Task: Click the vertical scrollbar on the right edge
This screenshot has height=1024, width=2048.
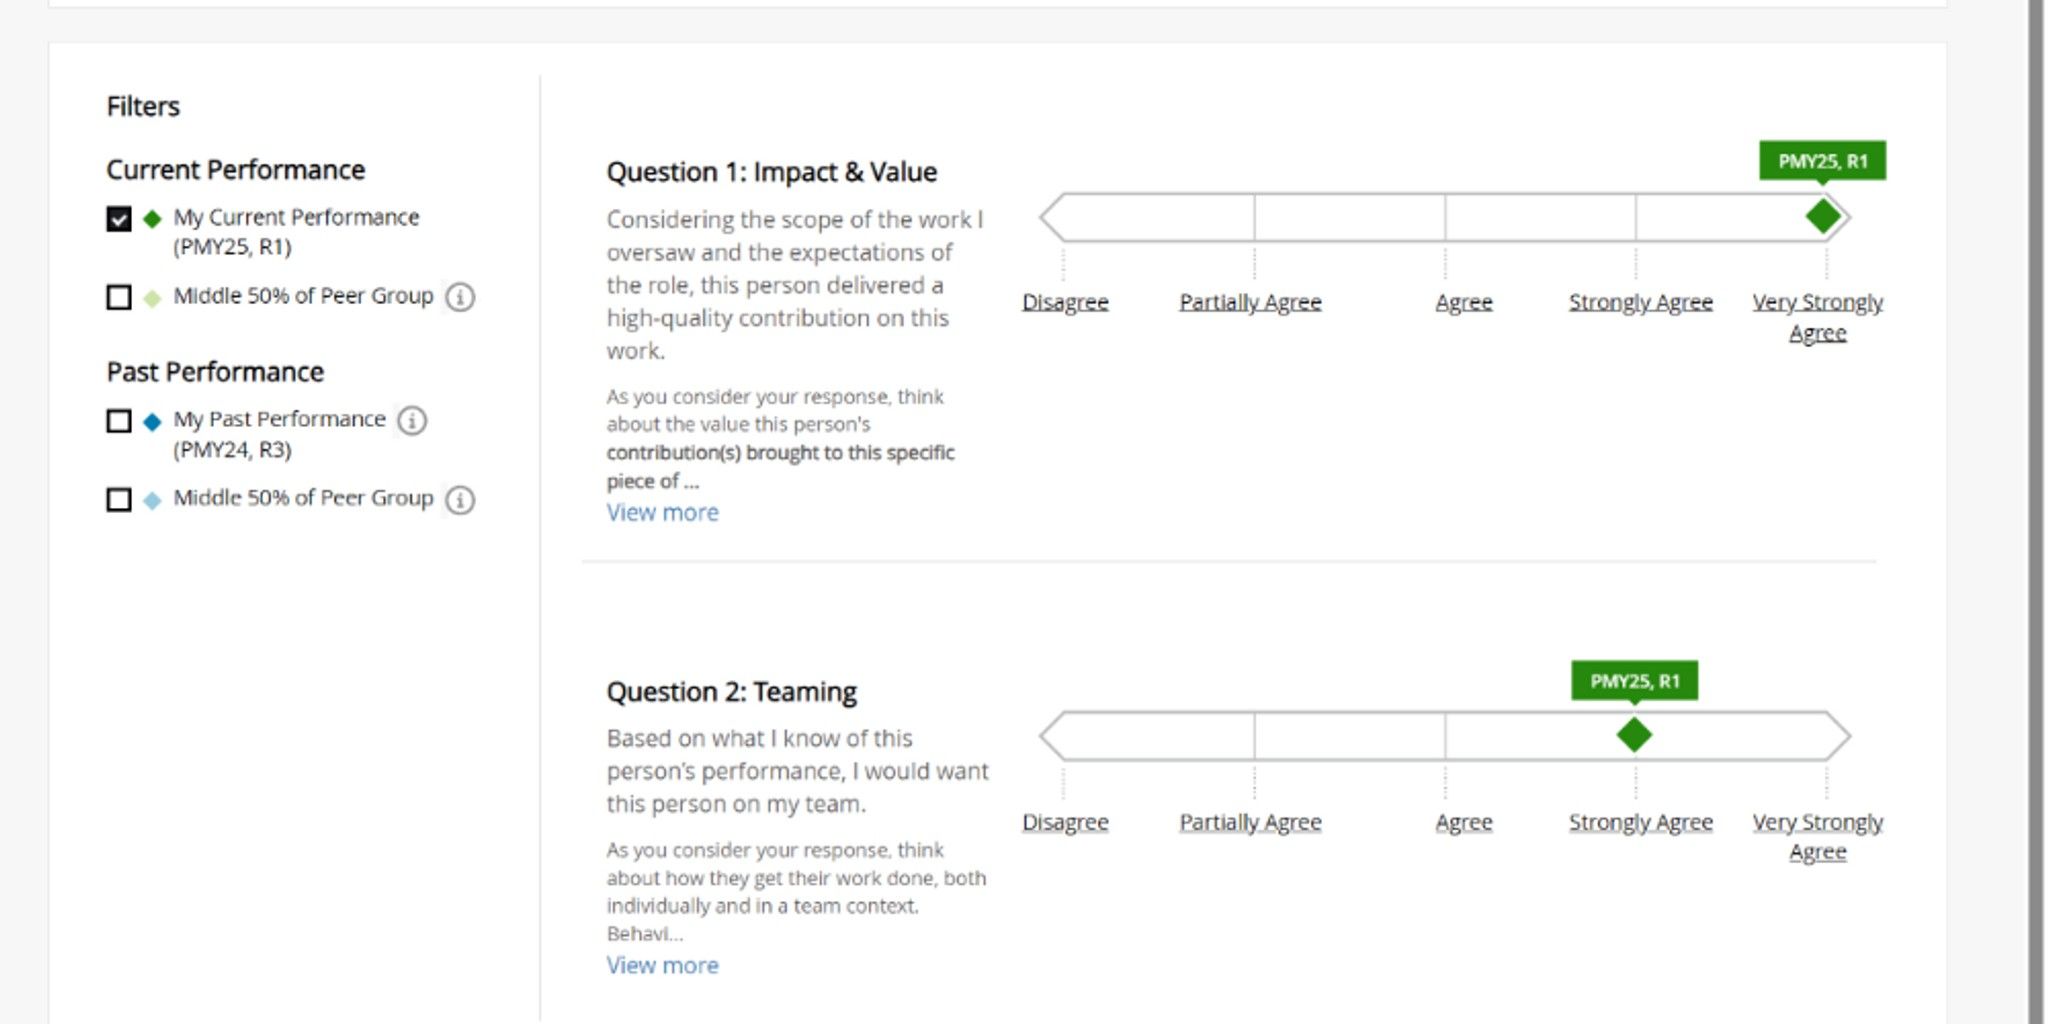Action: click(x=2035, y=500)
